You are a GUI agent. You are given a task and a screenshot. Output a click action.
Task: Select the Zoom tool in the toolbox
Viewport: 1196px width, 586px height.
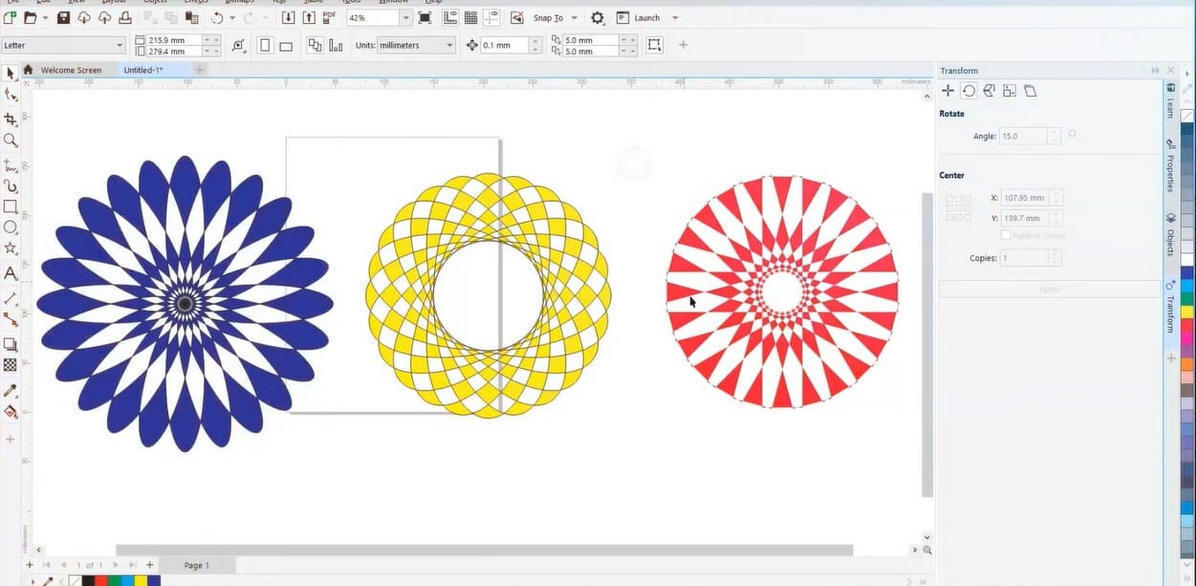pos(10,140)
